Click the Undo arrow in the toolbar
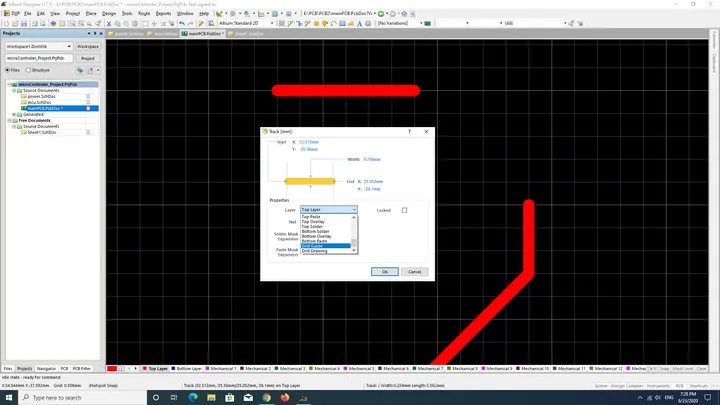The image size is (720, 405). pos(182,23)
